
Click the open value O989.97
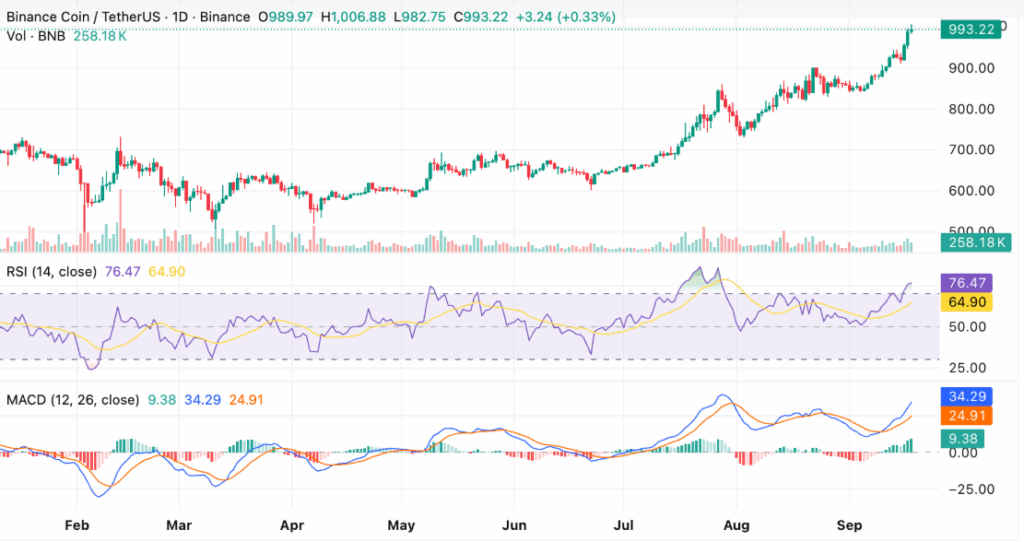pyautogui.click(x=285, y=17)
